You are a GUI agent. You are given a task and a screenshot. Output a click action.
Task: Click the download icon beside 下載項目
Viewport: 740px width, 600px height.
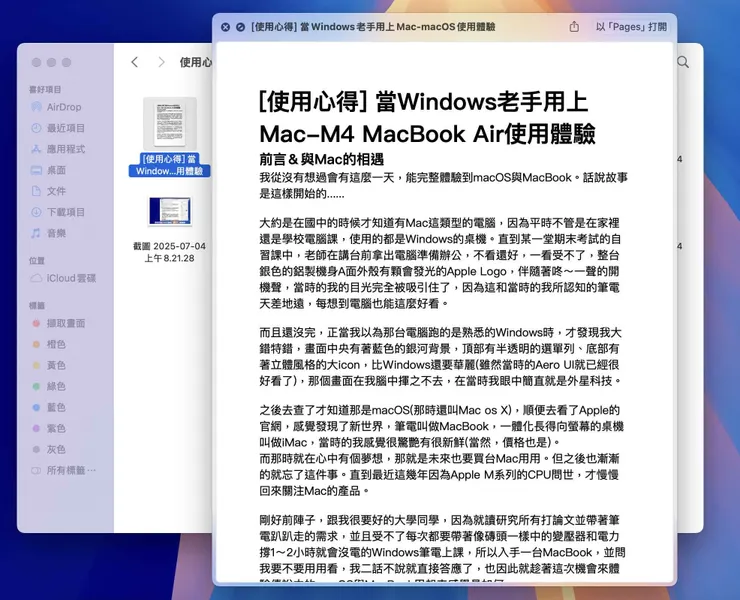point(36,212)
